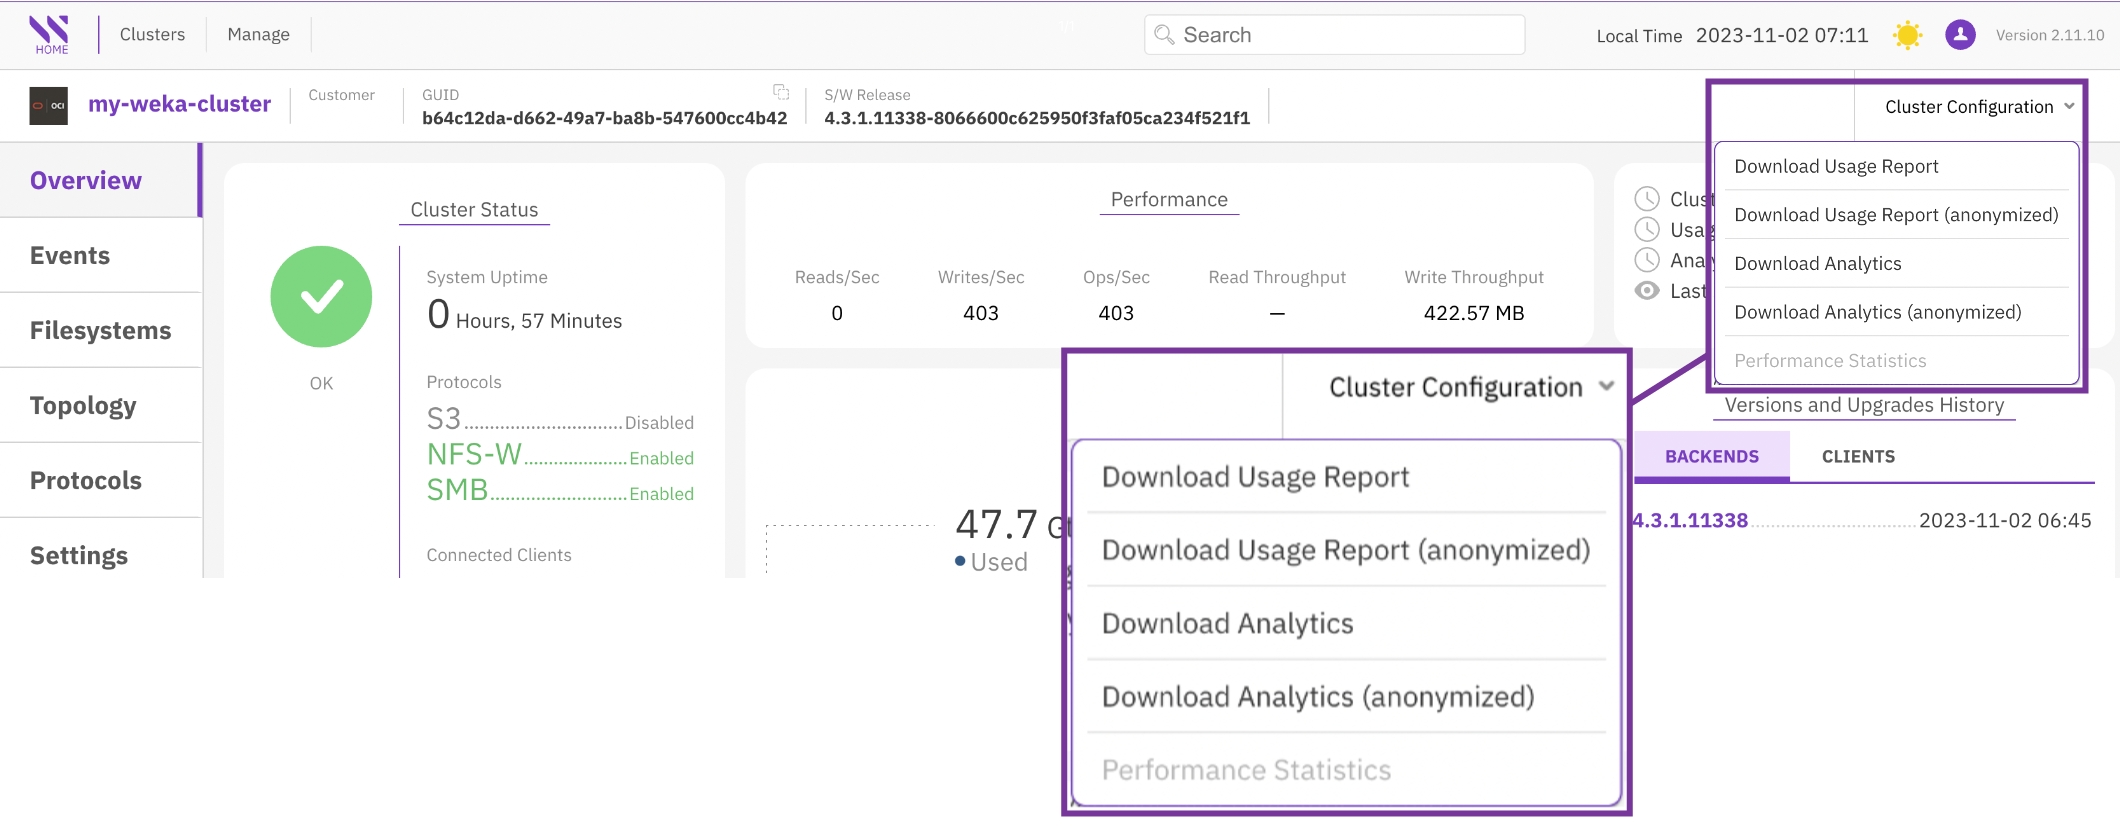Click the WEKA Home logo
2120x829 pixels.
click(50, 34)
